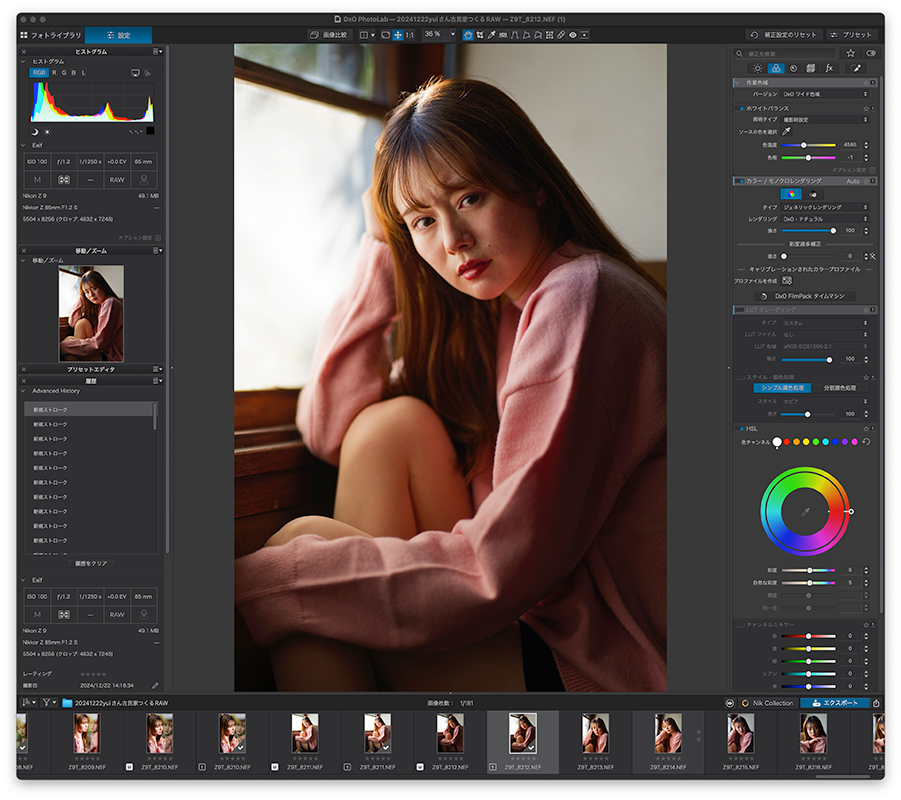Click the HSL reset arrow icon
901x800 pixels.
pos(866,441)
